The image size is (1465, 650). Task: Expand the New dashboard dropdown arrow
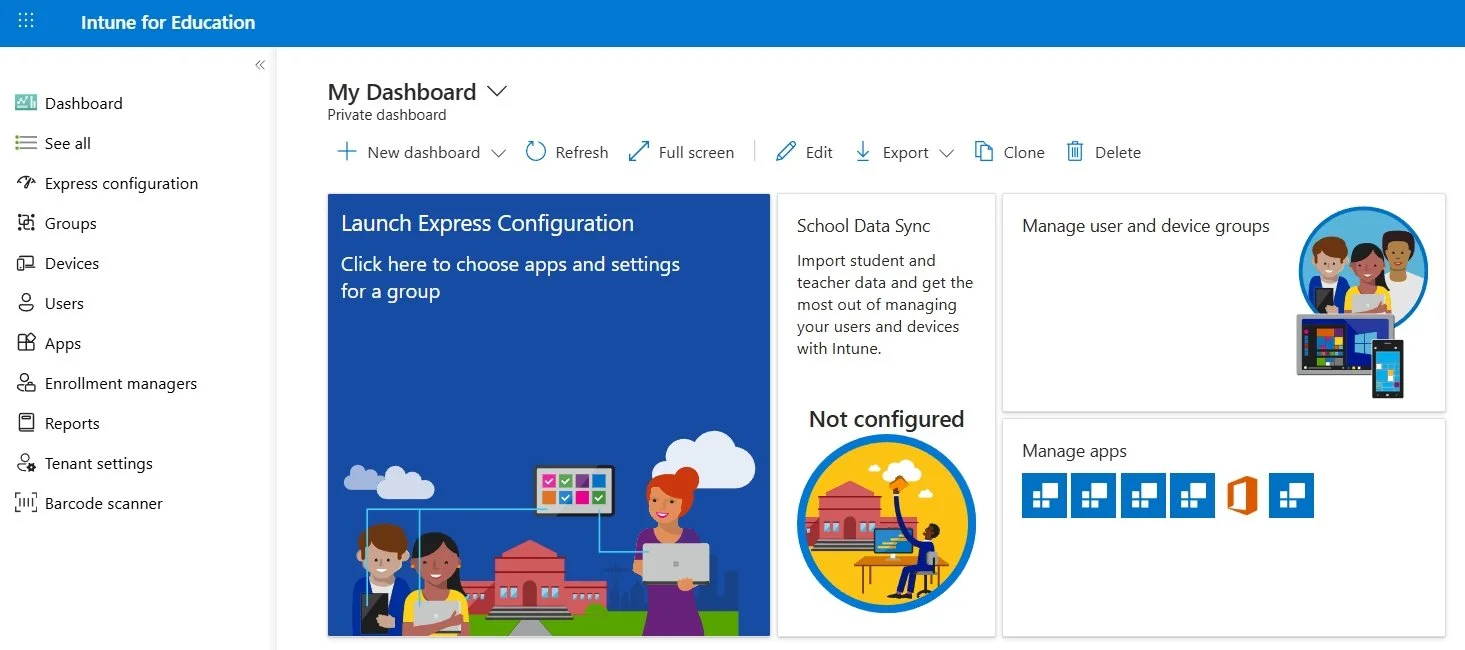498,153
